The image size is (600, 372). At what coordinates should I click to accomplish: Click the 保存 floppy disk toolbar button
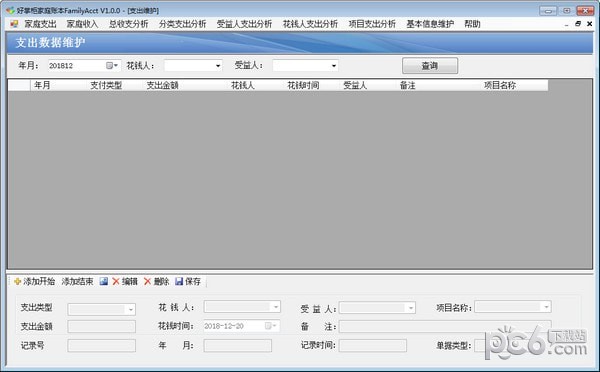[x=188, y=282]
